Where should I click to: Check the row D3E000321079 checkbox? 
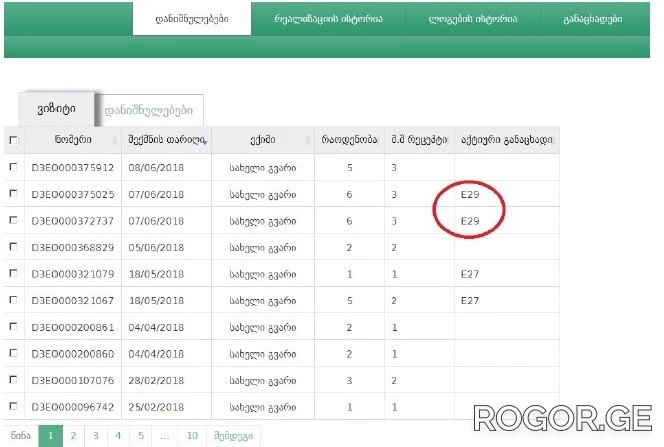(14, 273)
